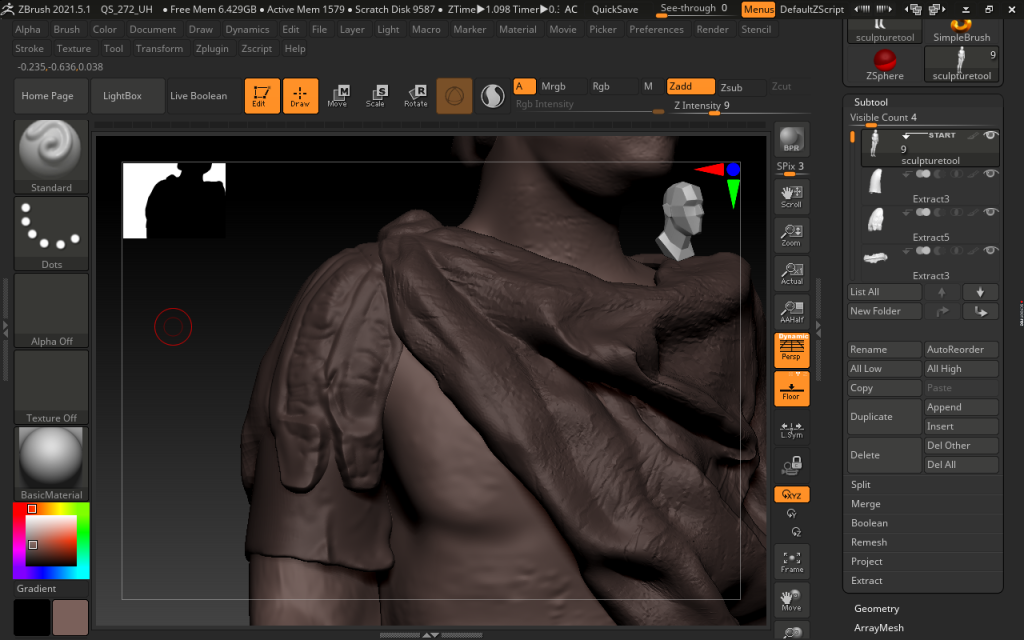Click the Frame mesh icon
The image size is (1024, 640).
tap(792, 561)
